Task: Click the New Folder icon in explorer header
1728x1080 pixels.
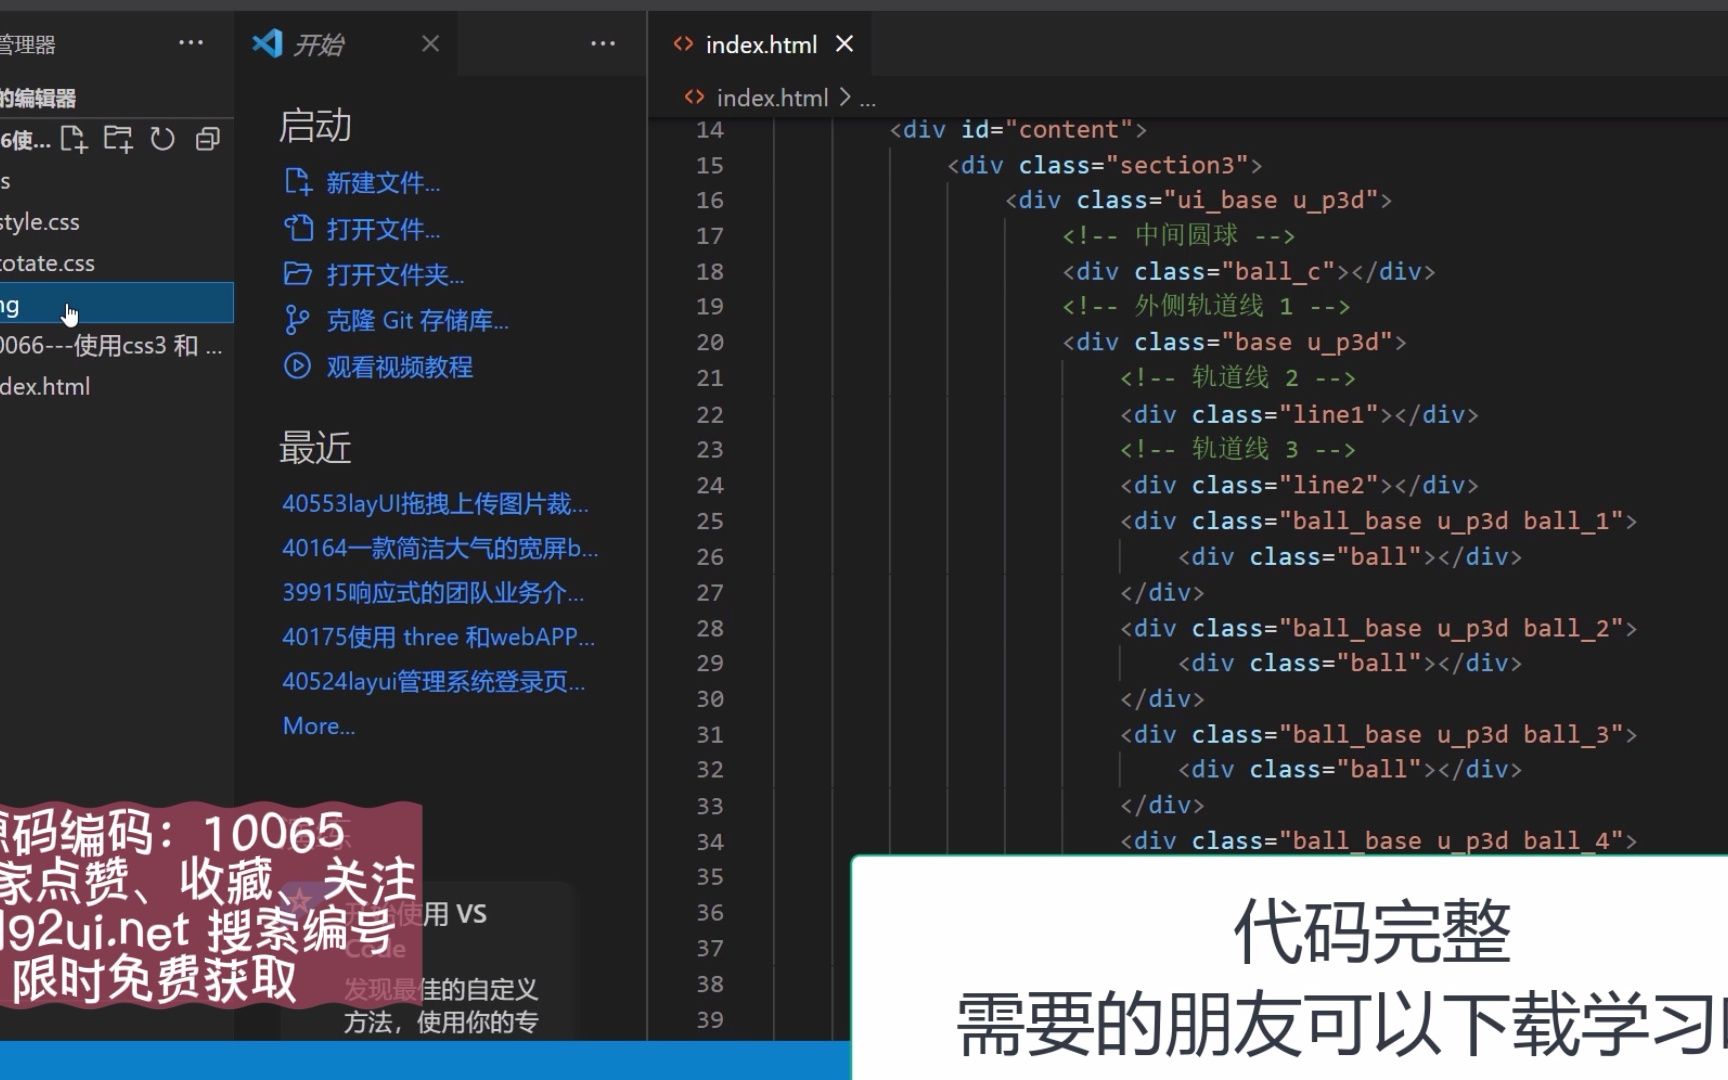Action: (118, 139)
